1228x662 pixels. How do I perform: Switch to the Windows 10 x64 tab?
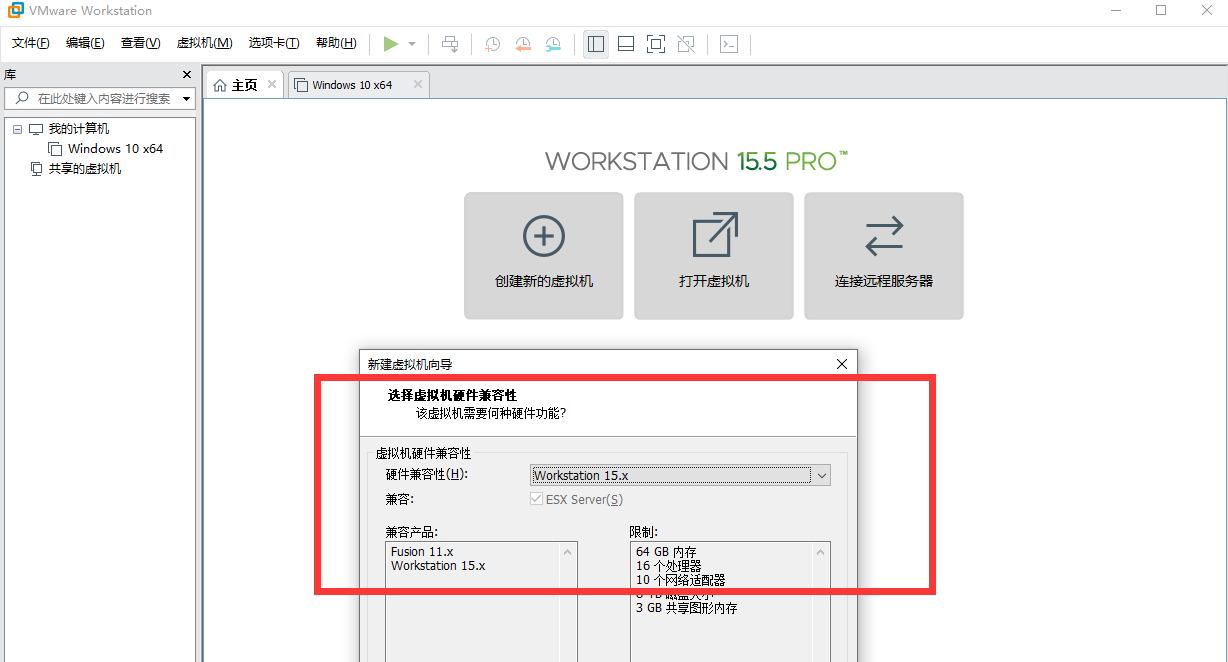(x=351, y=85)
